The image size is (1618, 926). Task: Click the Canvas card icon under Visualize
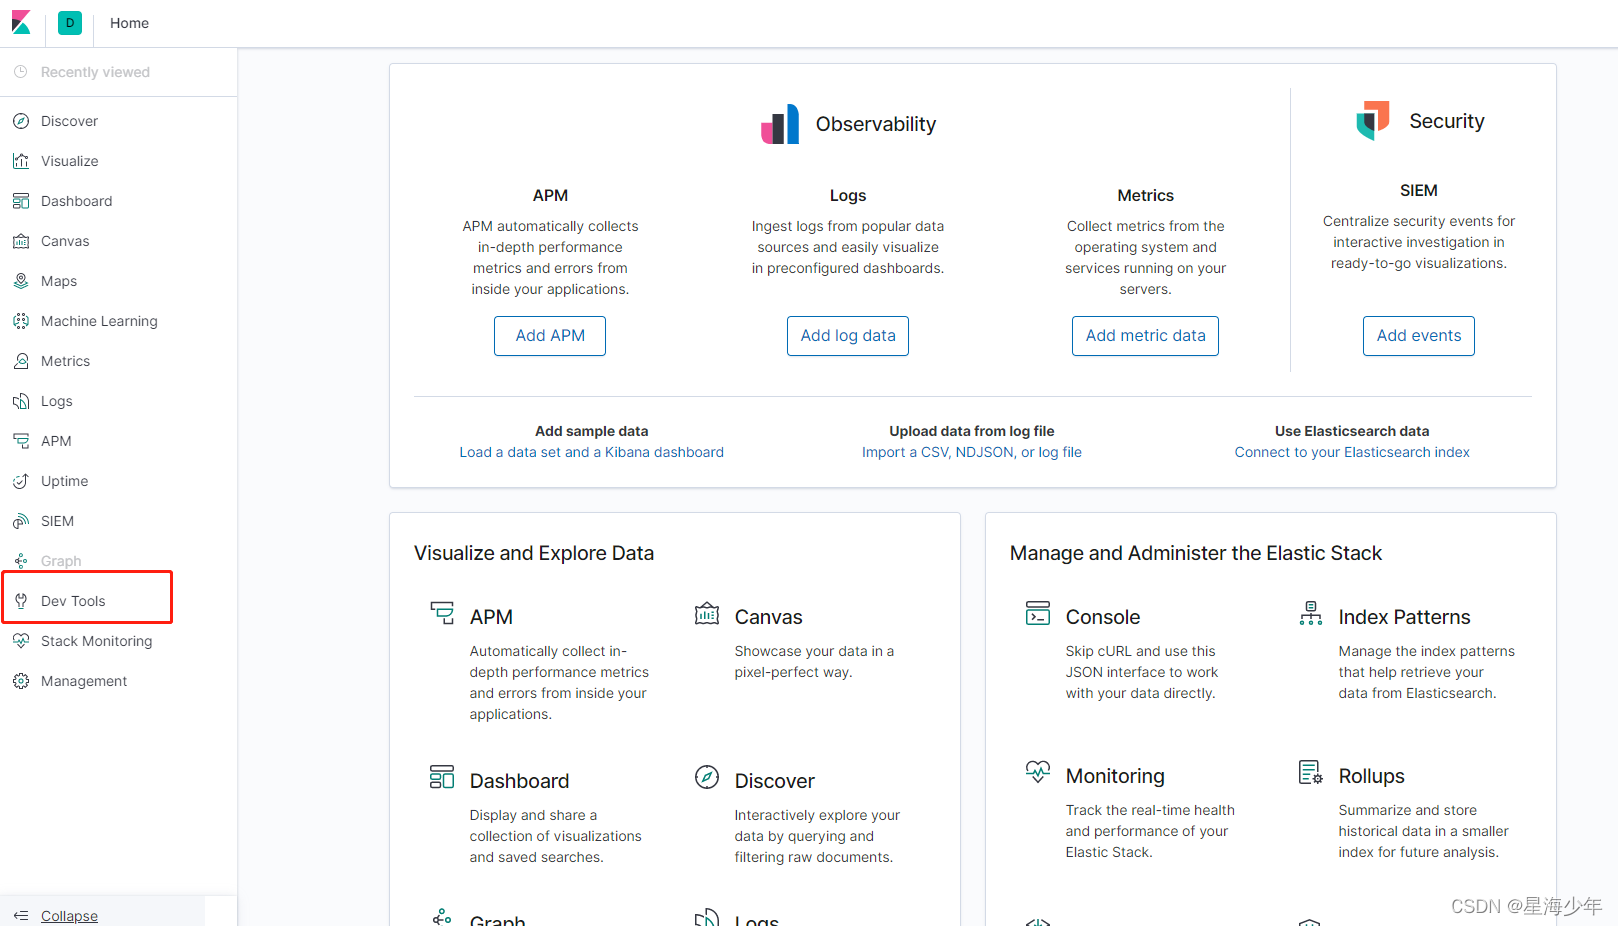coord(707,612)
